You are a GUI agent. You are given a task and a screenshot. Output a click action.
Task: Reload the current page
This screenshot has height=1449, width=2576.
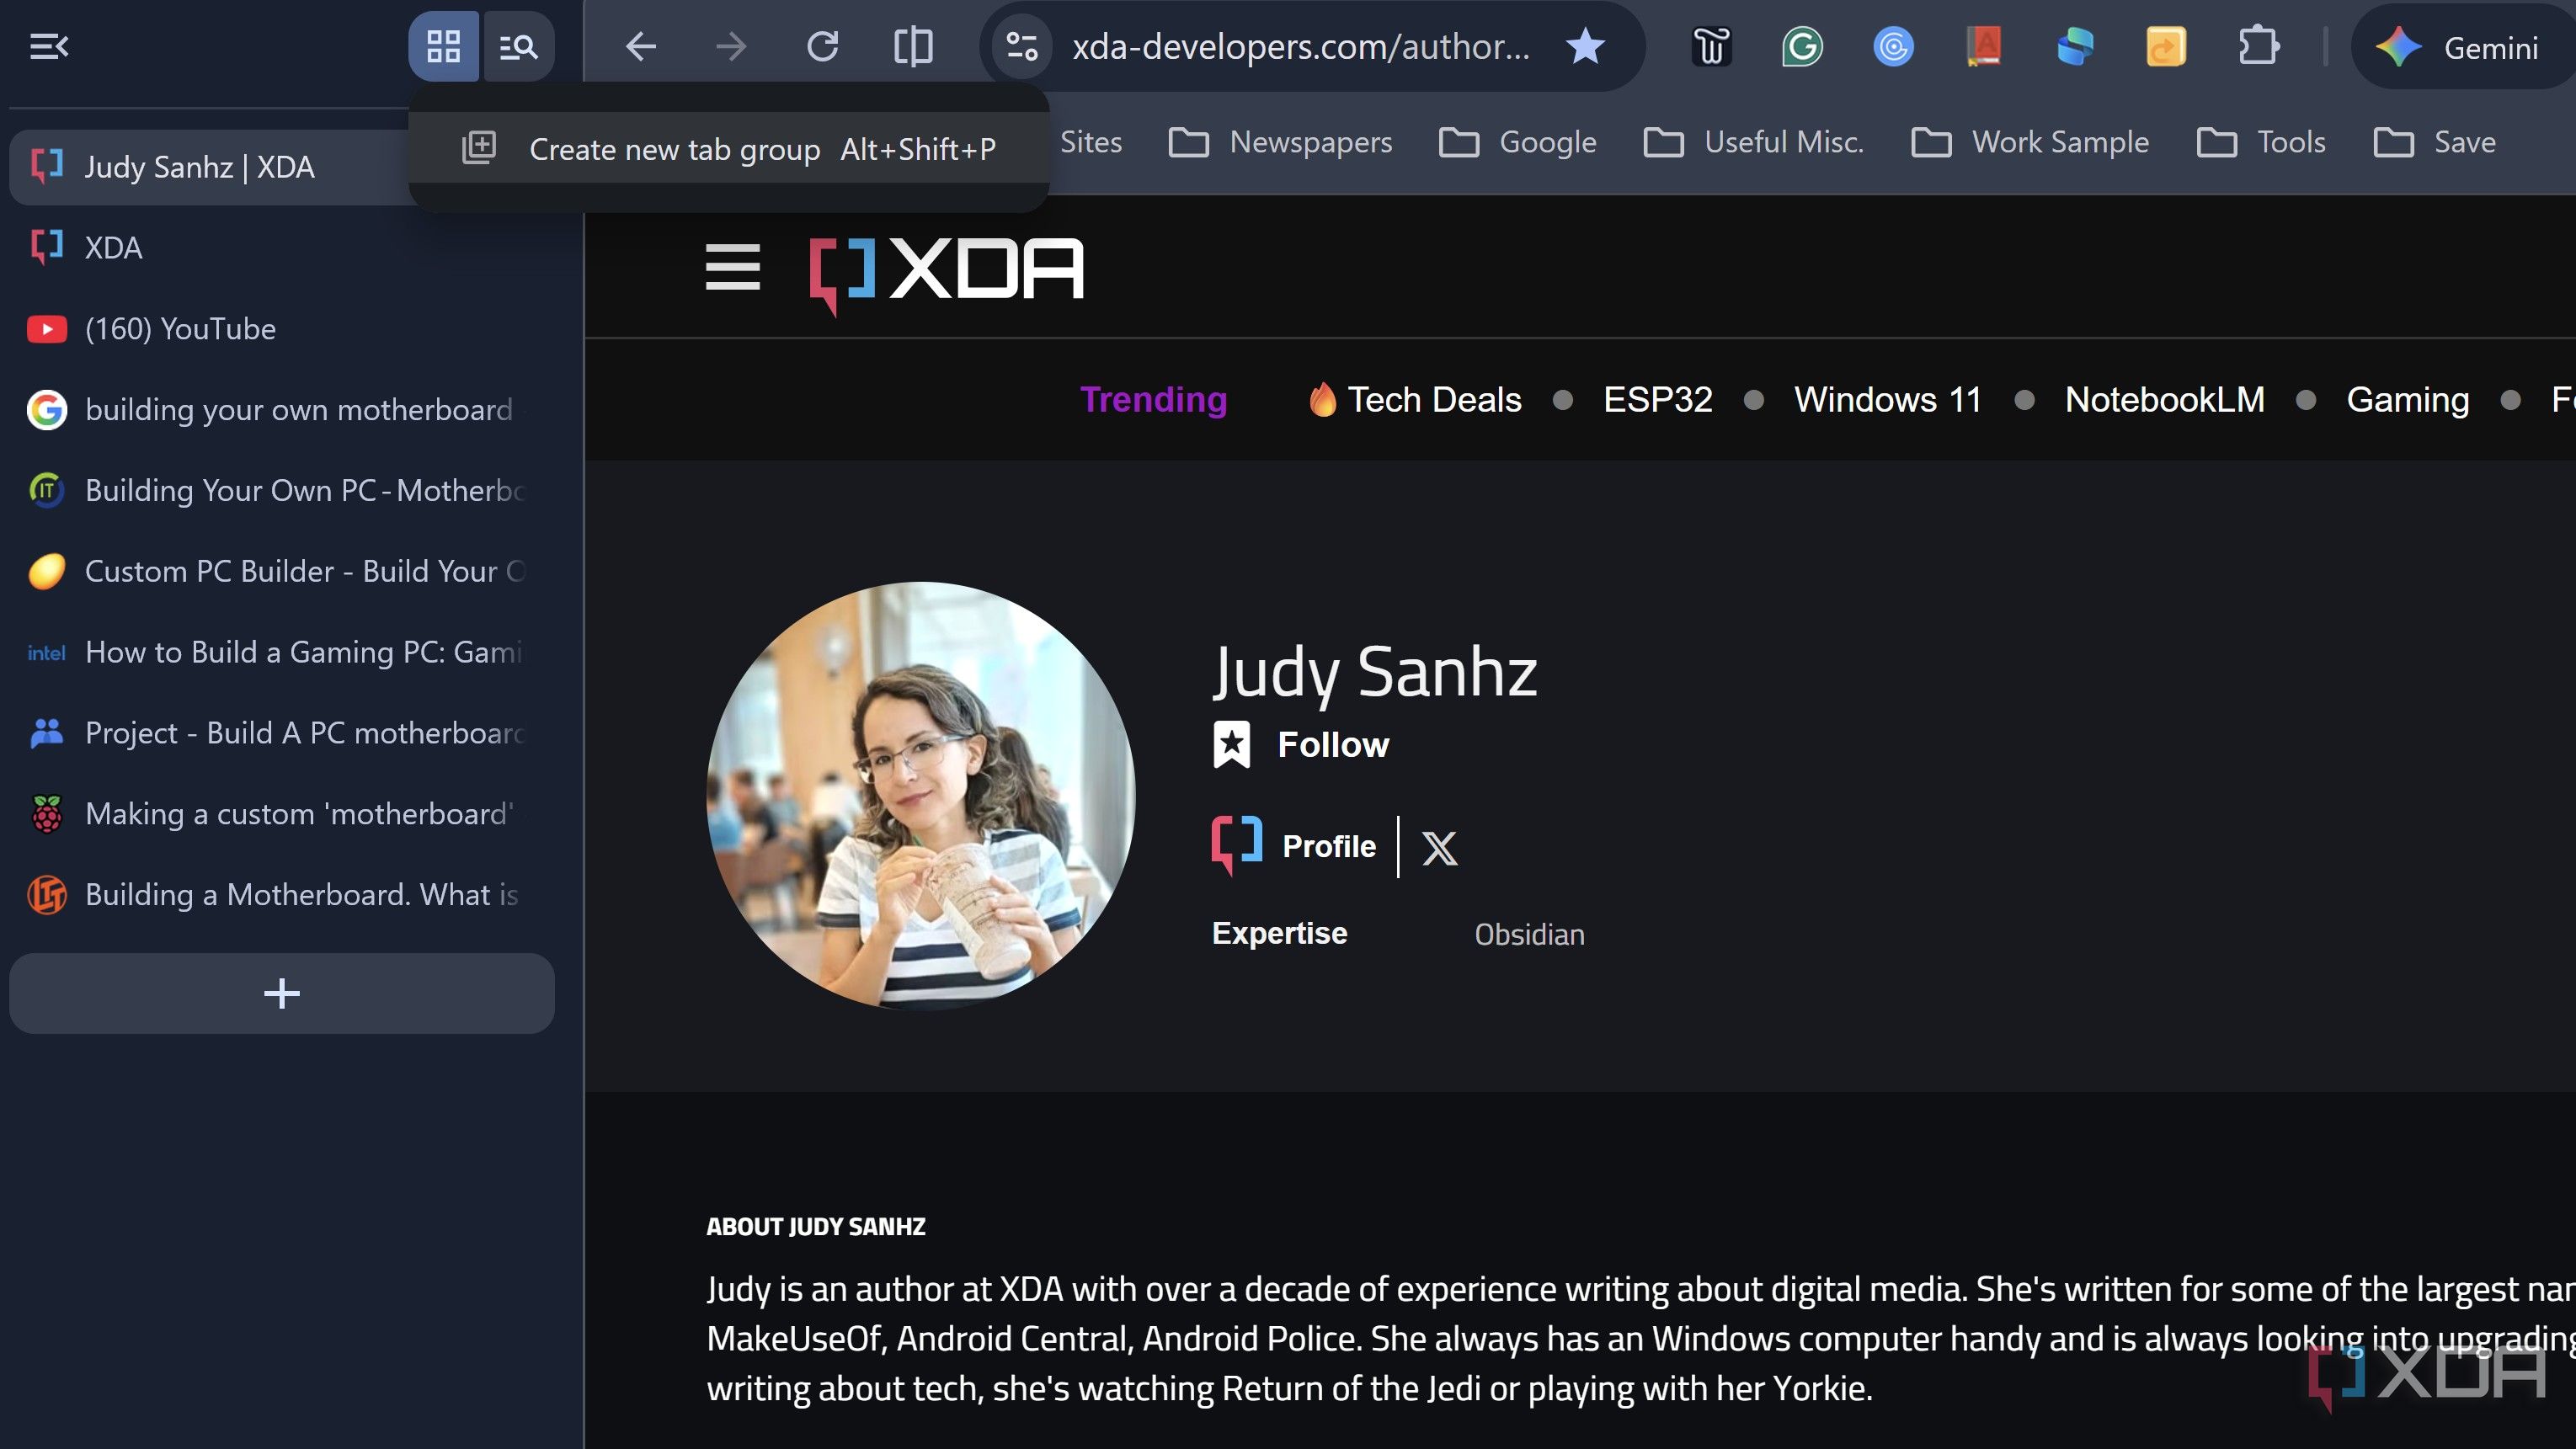pos(822,46)
